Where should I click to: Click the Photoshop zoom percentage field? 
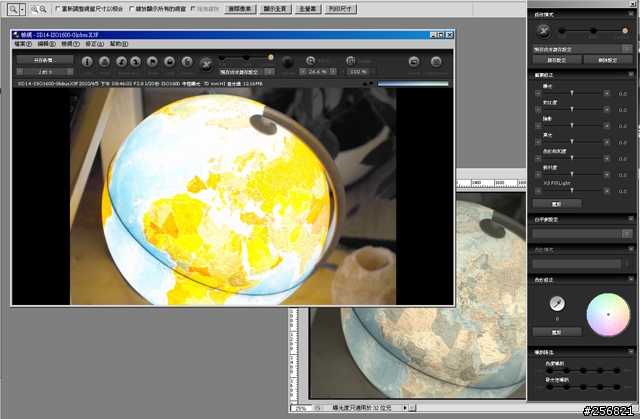pyautogui.click(x=301, y=408)
